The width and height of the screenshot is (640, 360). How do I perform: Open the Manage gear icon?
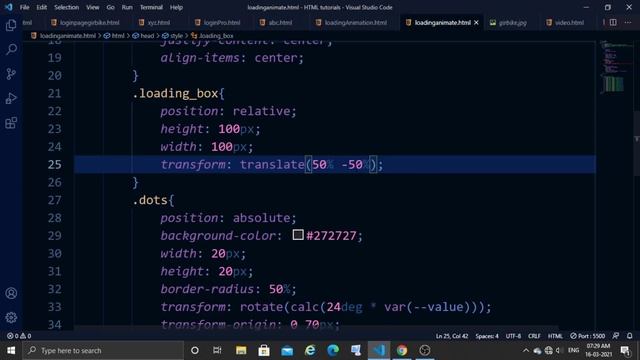tap(11, 317)
